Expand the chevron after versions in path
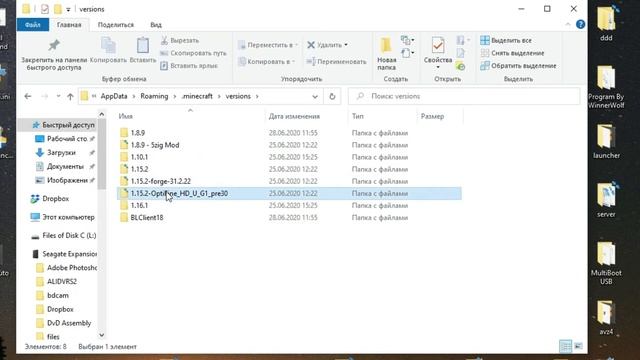The height and width of the screenshot is (360, 640). click(x=257, y=96)
